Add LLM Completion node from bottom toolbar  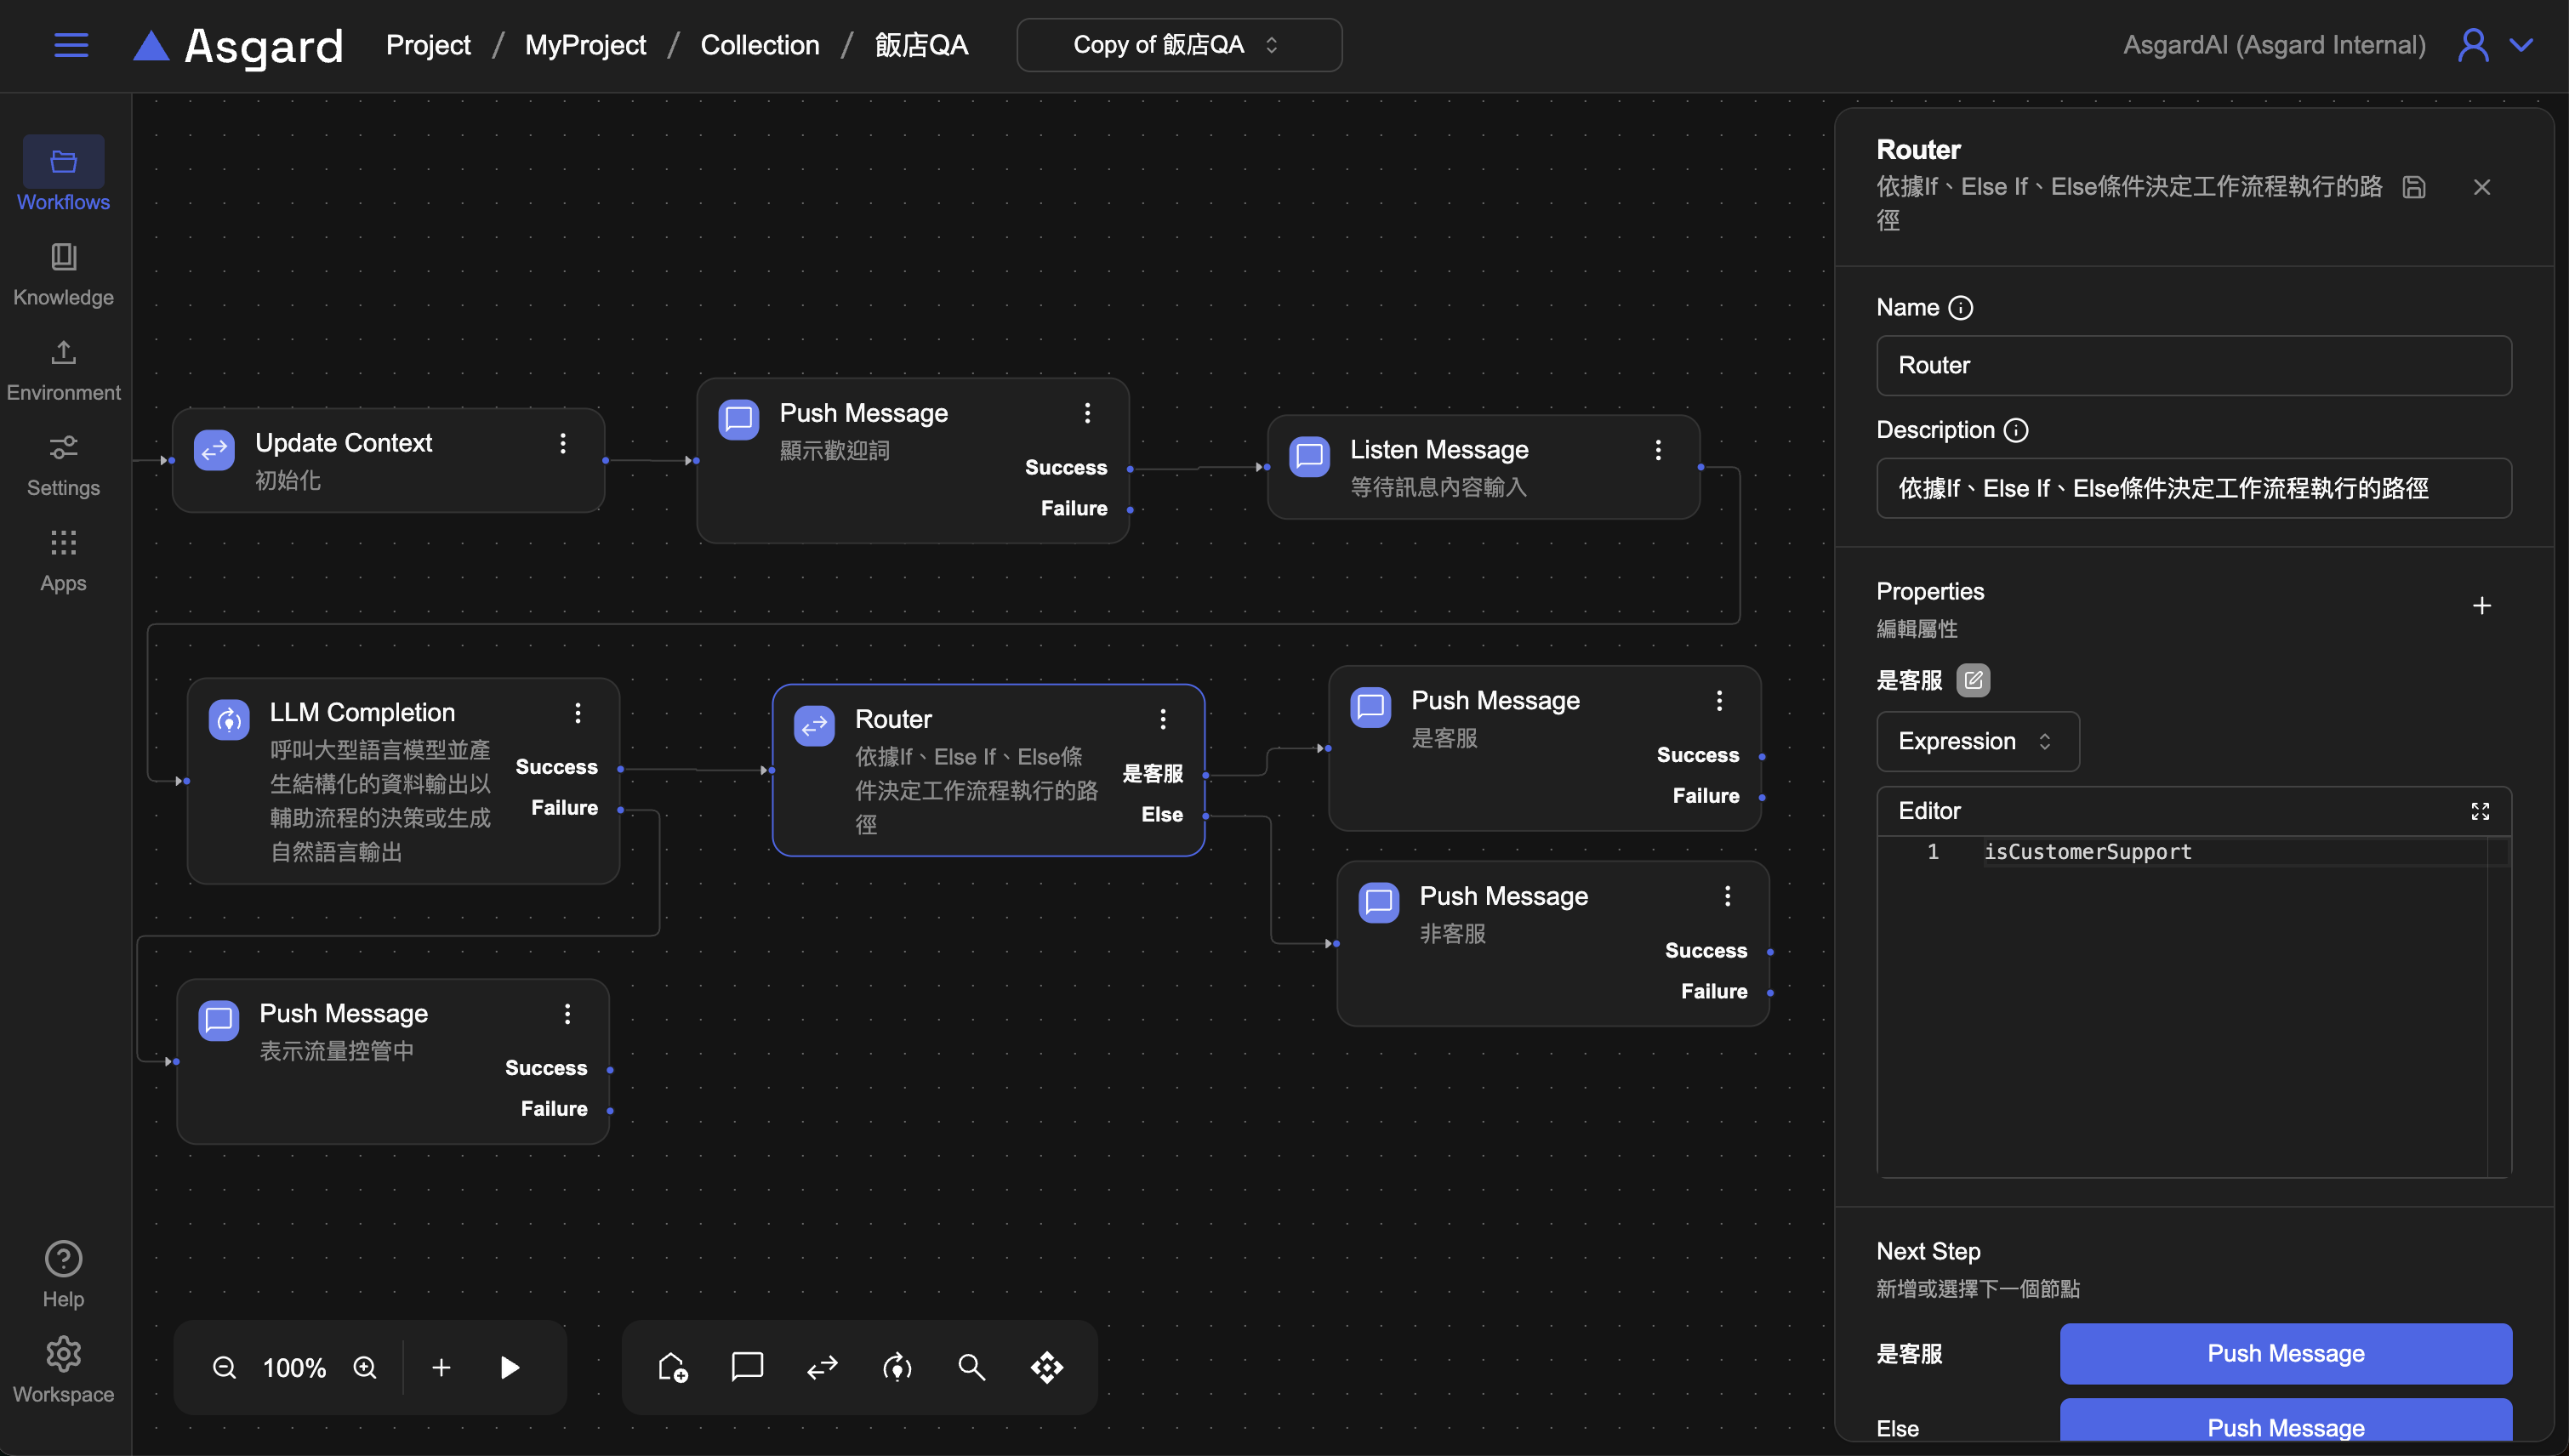coord(897,1367)
